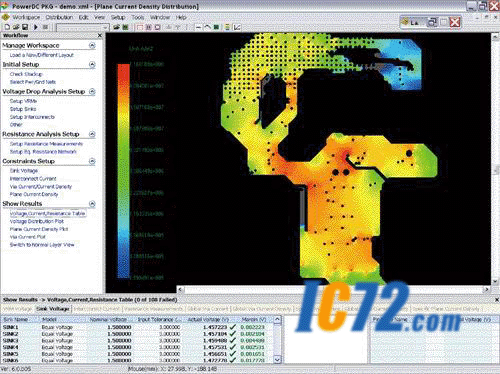Open Setup Resistance Measurements step
The width and height of the screenshot is (500, 374).
46,144
